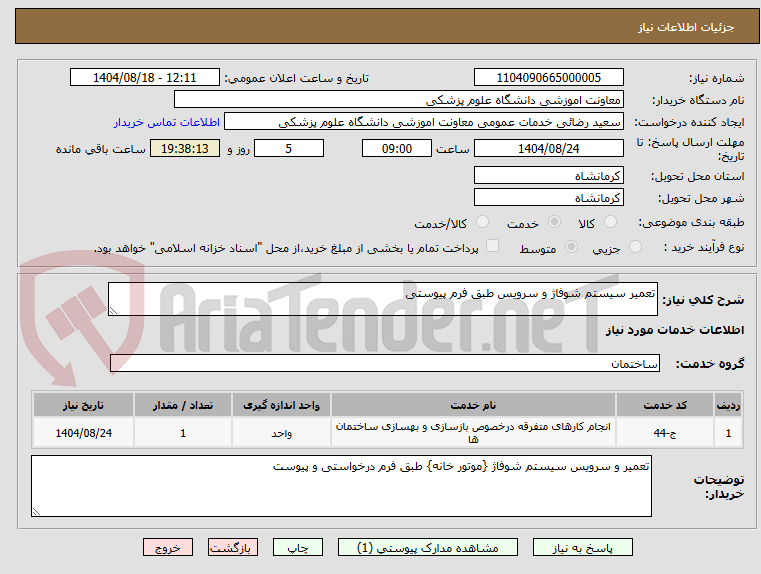Click the resize handle of شرح کلی نیاز box
The image size is (761, 574).
(113, 311)
